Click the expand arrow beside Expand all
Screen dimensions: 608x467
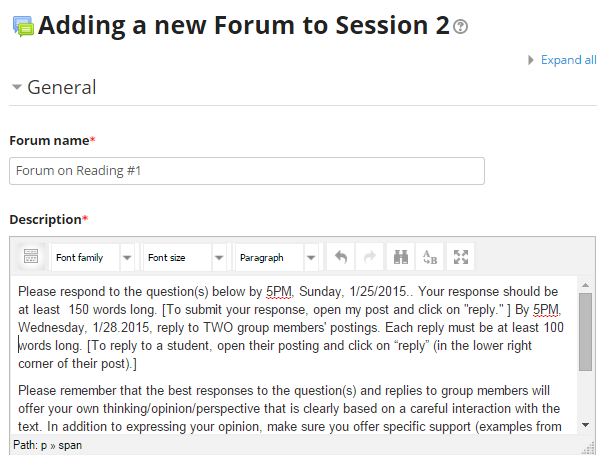530,60
